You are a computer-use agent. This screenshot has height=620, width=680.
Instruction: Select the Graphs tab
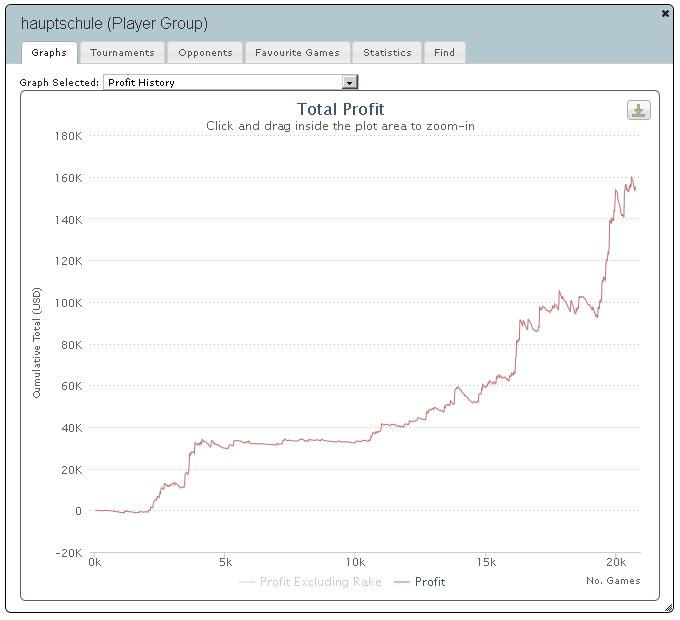tap(49, 53)
